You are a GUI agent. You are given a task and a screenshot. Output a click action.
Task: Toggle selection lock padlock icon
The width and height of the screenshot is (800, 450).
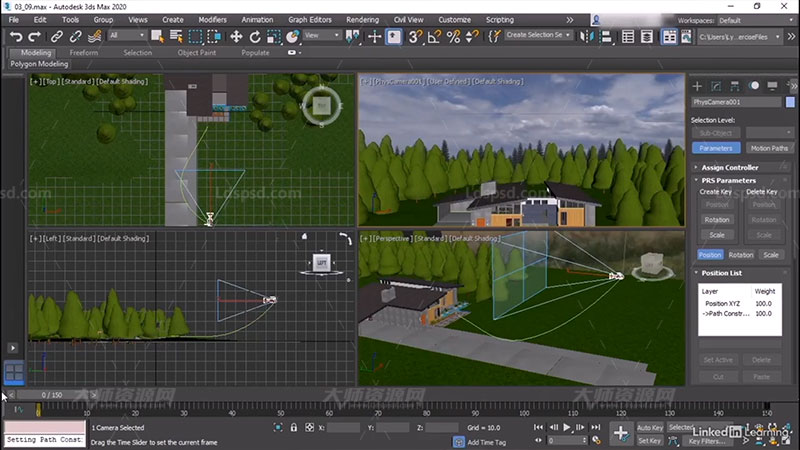pyautogui.click(x=294, y=428)
